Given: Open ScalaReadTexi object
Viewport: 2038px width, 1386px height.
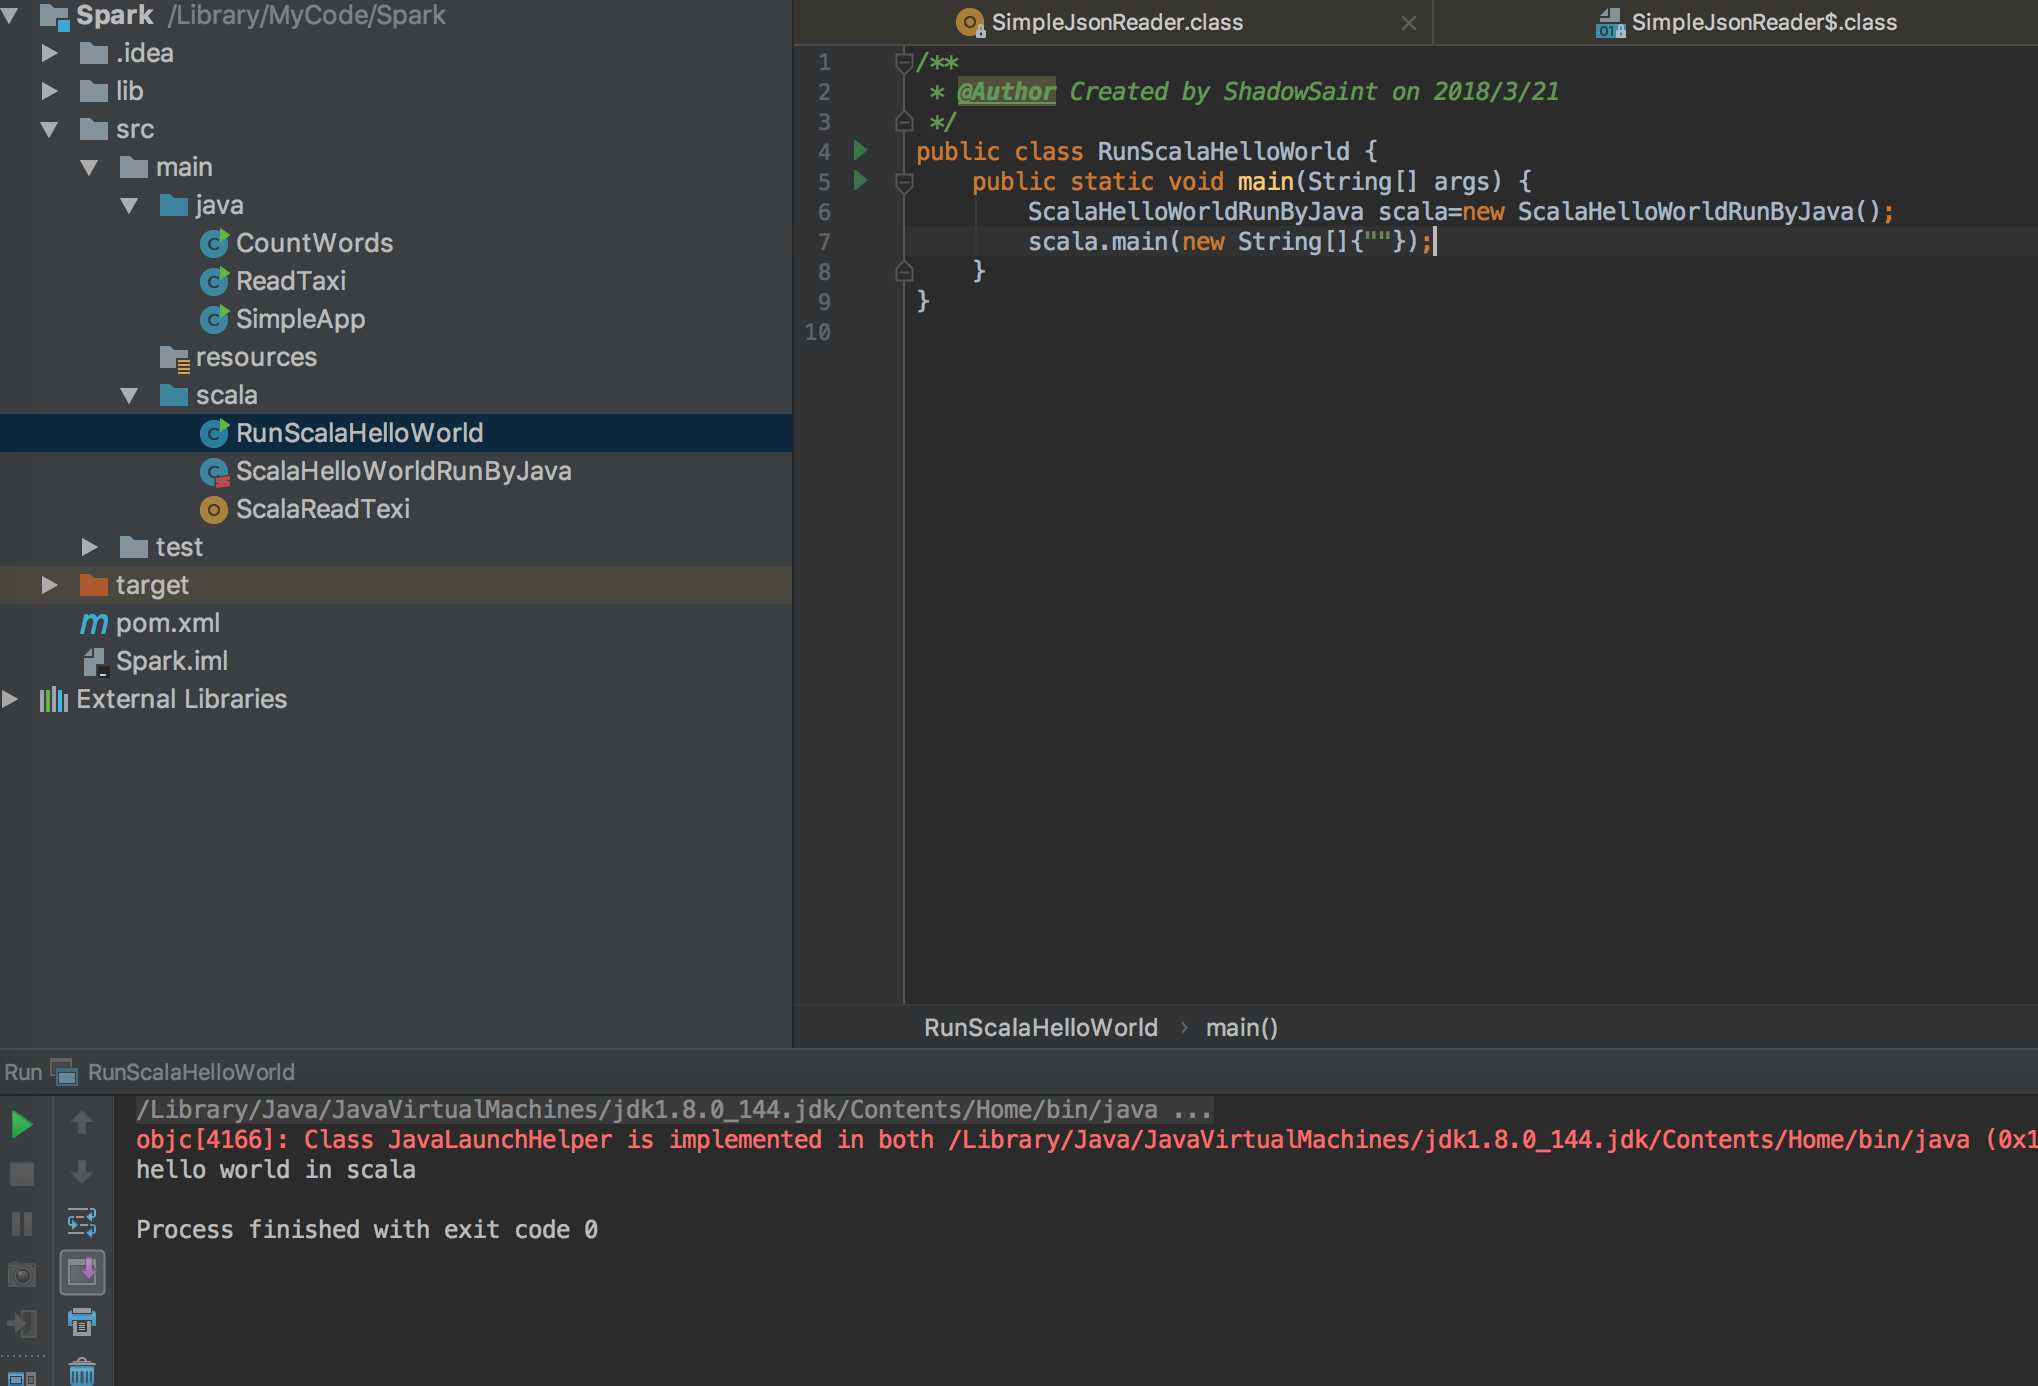Looking at the screenshot, I should click(322, 509).
